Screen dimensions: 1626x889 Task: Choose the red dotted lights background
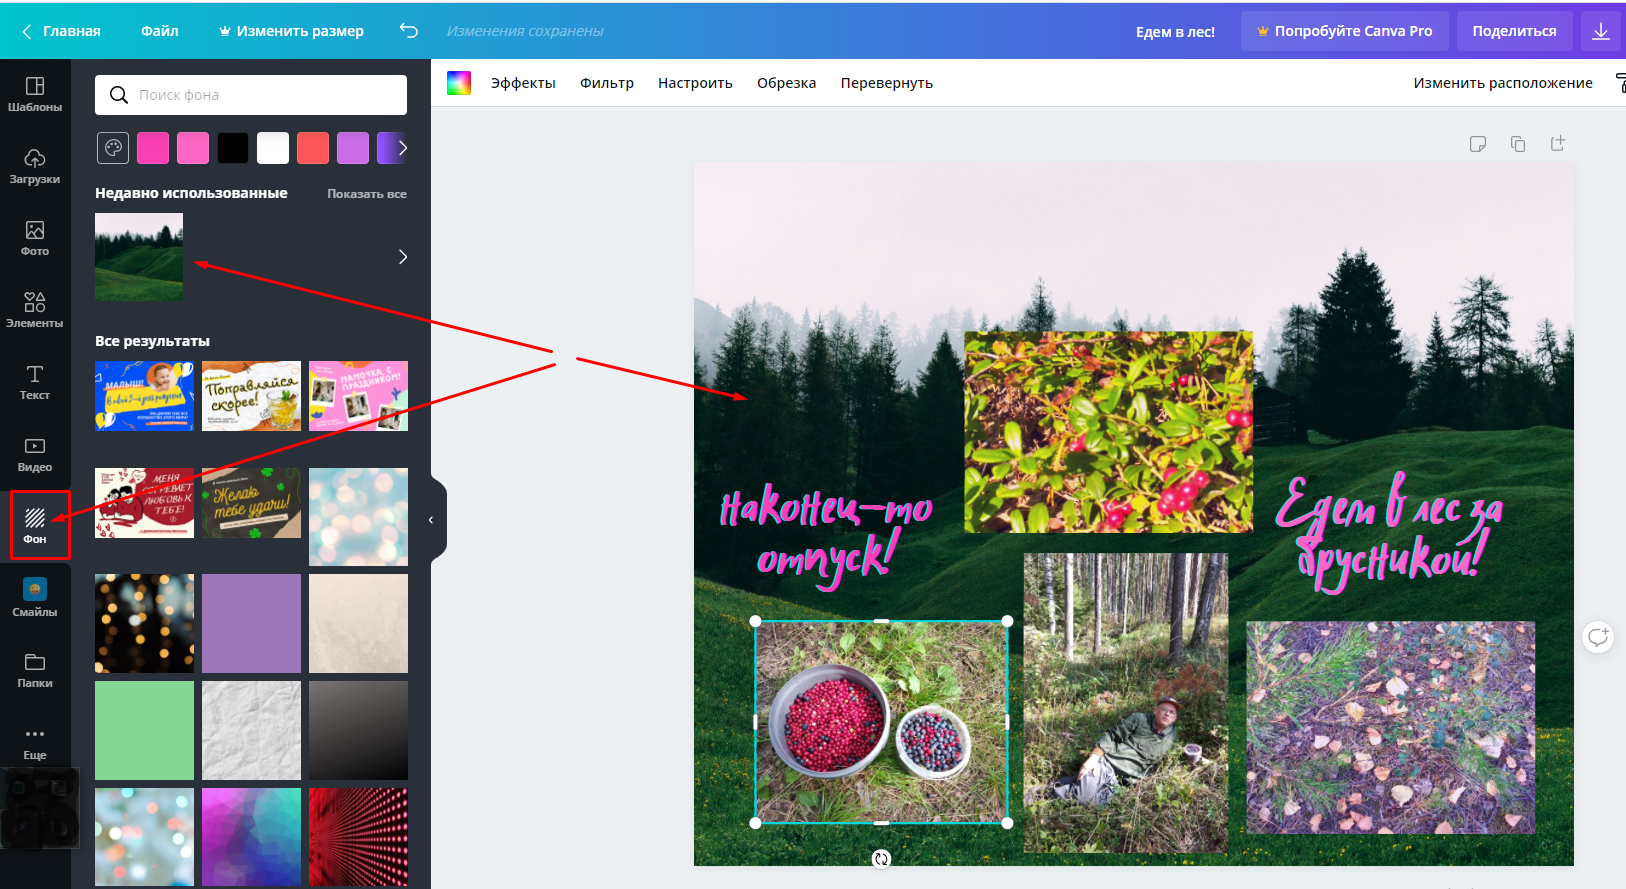358,837
